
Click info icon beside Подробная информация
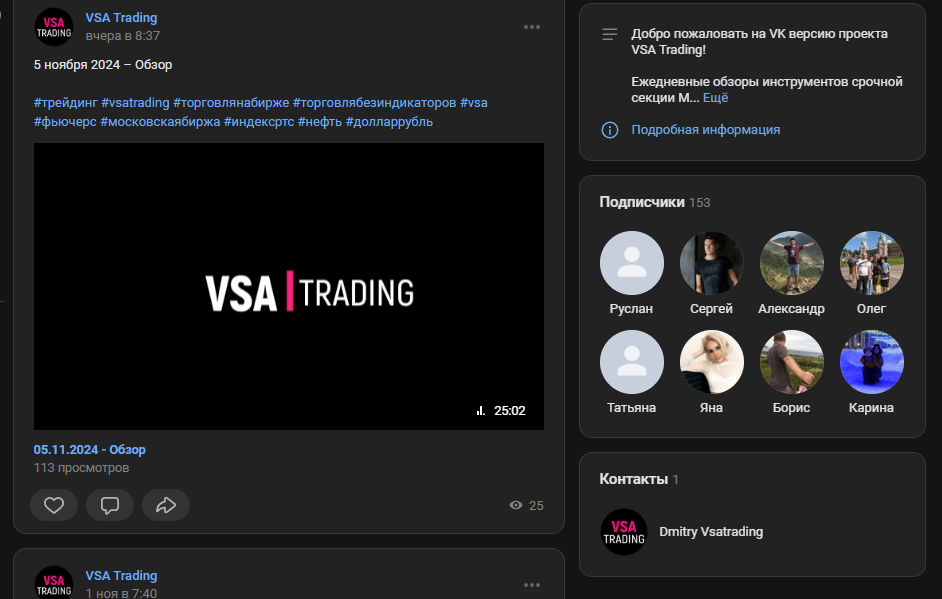tap(610, 130)
